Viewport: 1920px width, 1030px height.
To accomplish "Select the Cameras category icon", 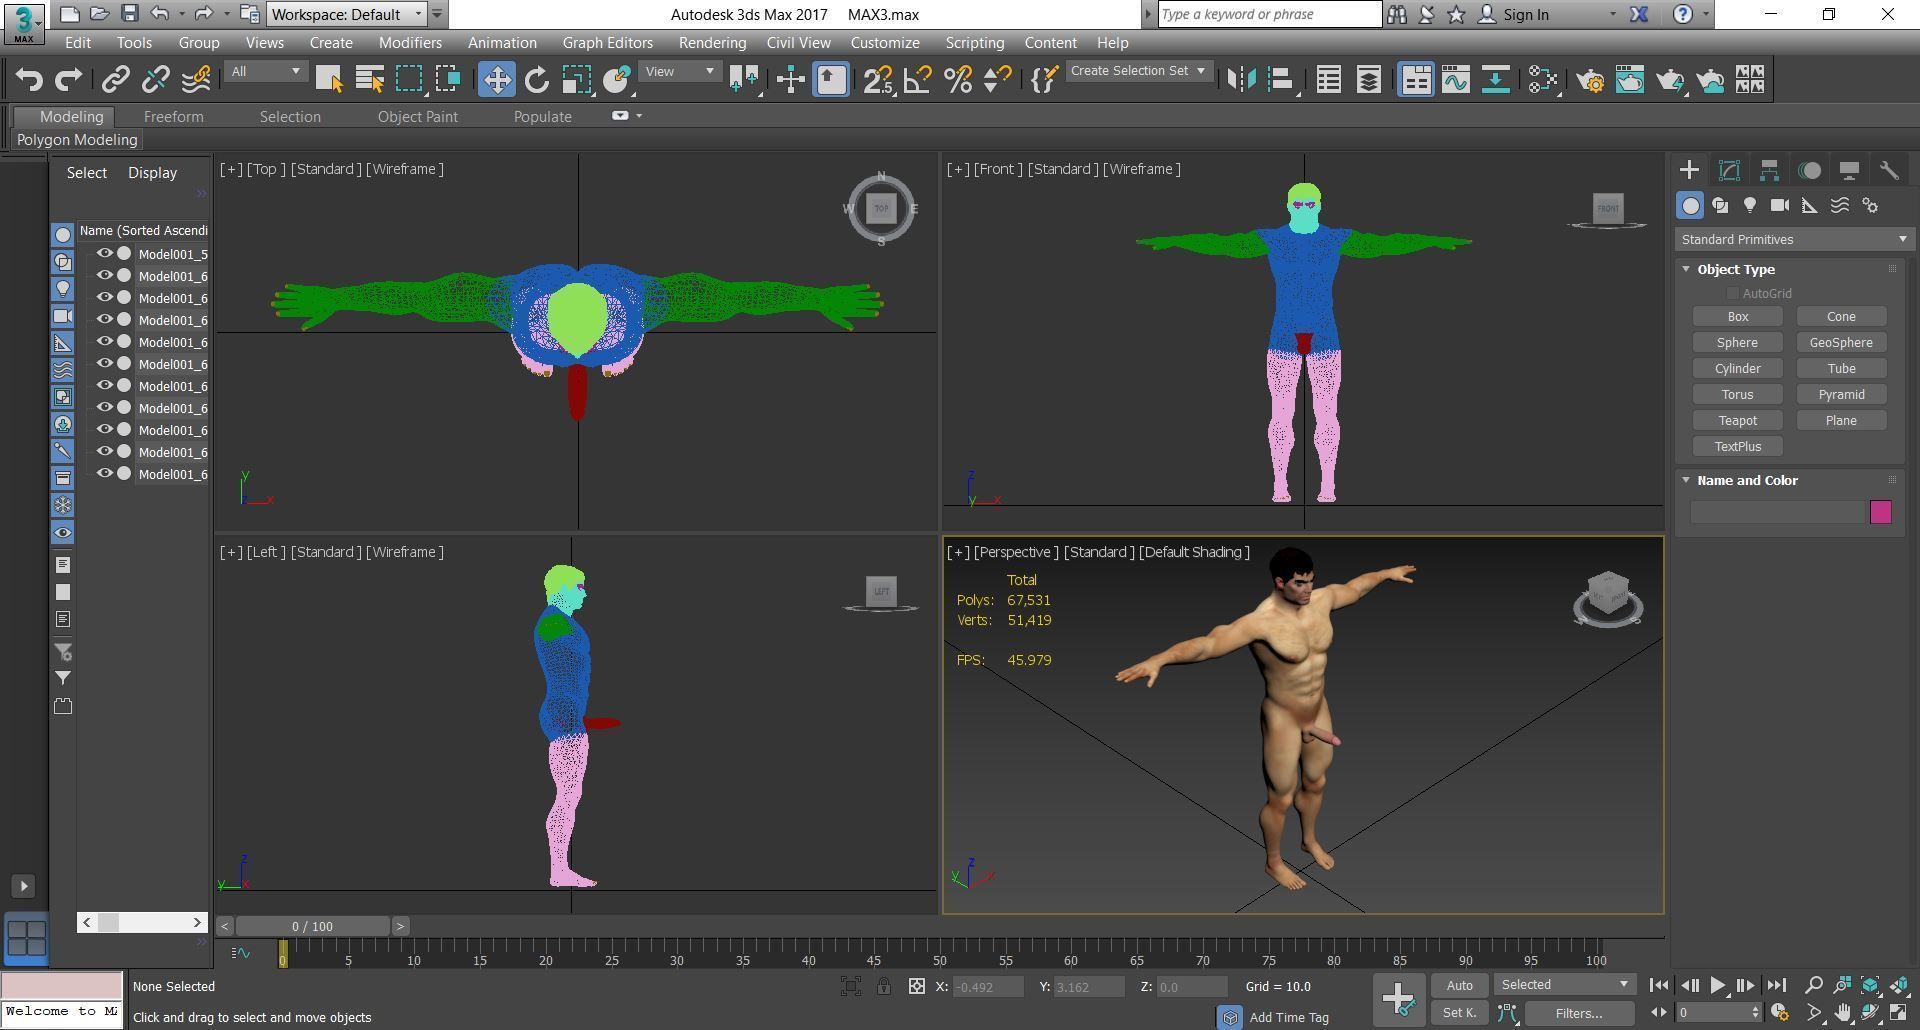I will click(1780, 205).
